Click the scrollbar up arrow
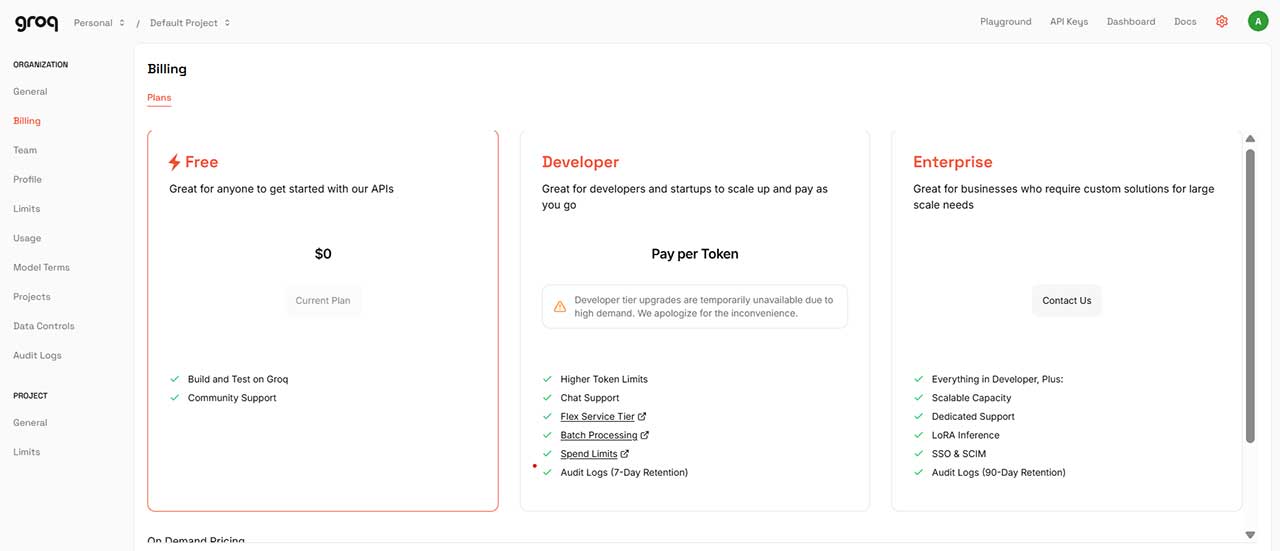The width and height of the screenshot is (1280, 551). pyautogui.click(x=1250, y=138)
